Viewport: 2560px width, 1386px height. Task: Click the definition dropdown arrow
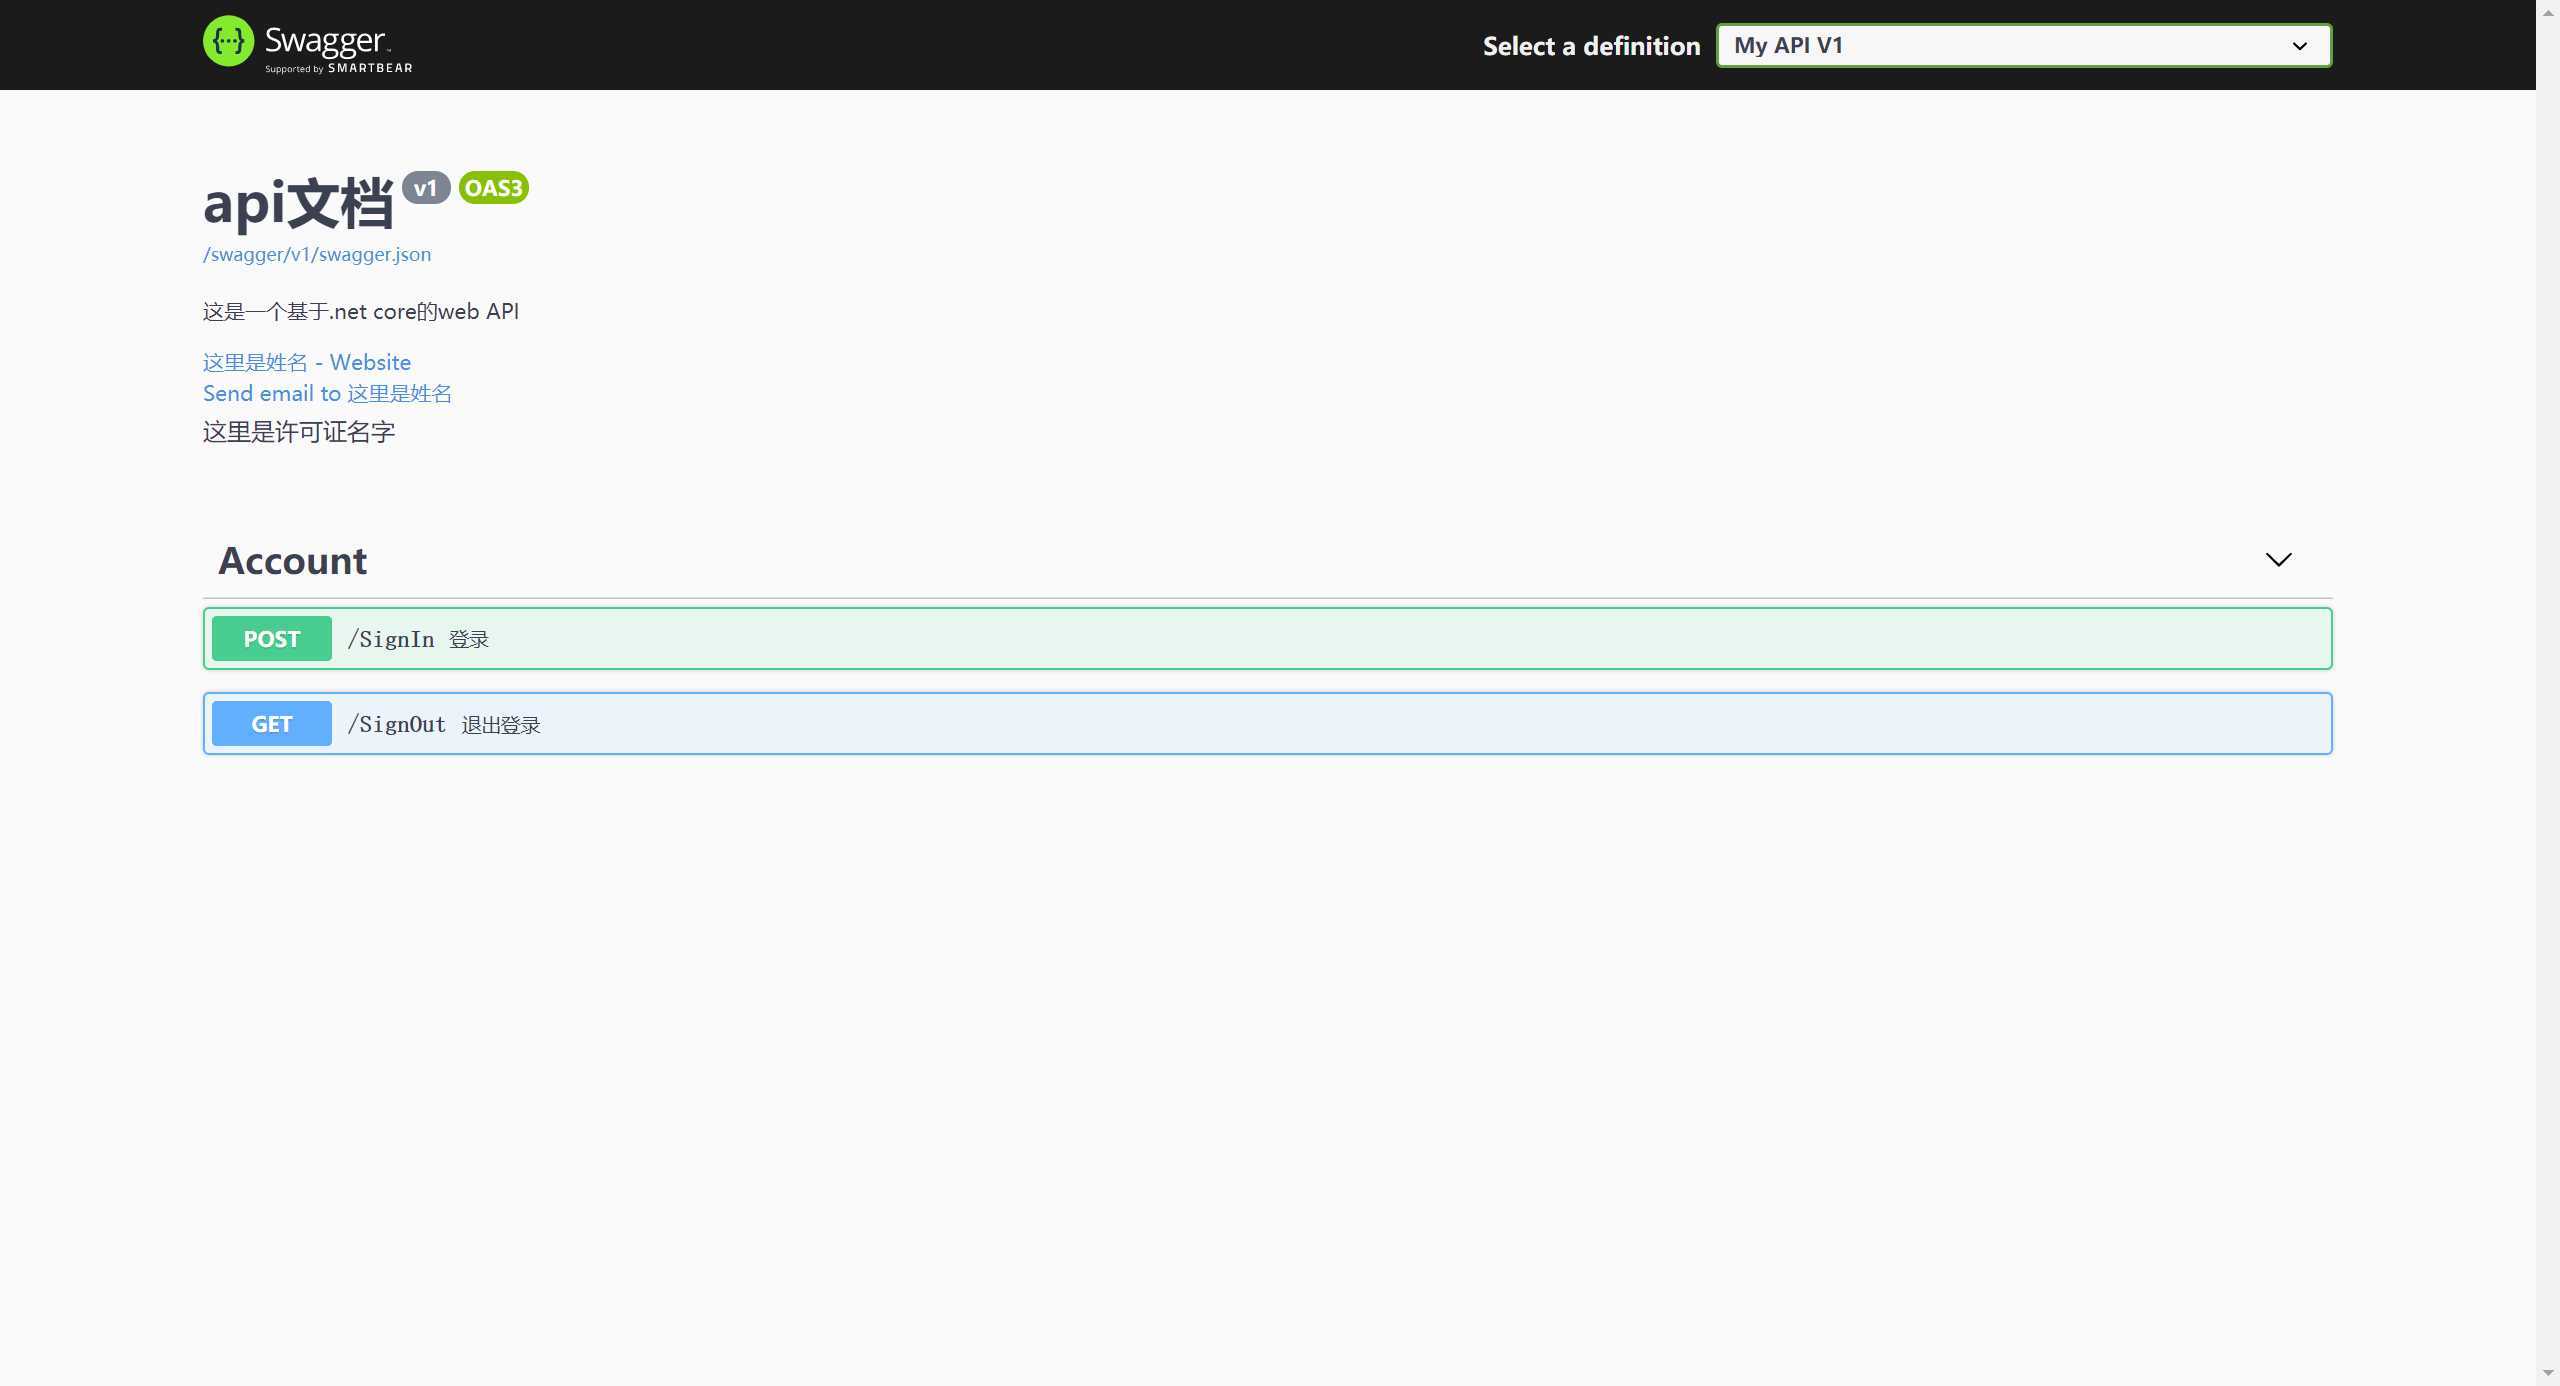point(2299,46)
